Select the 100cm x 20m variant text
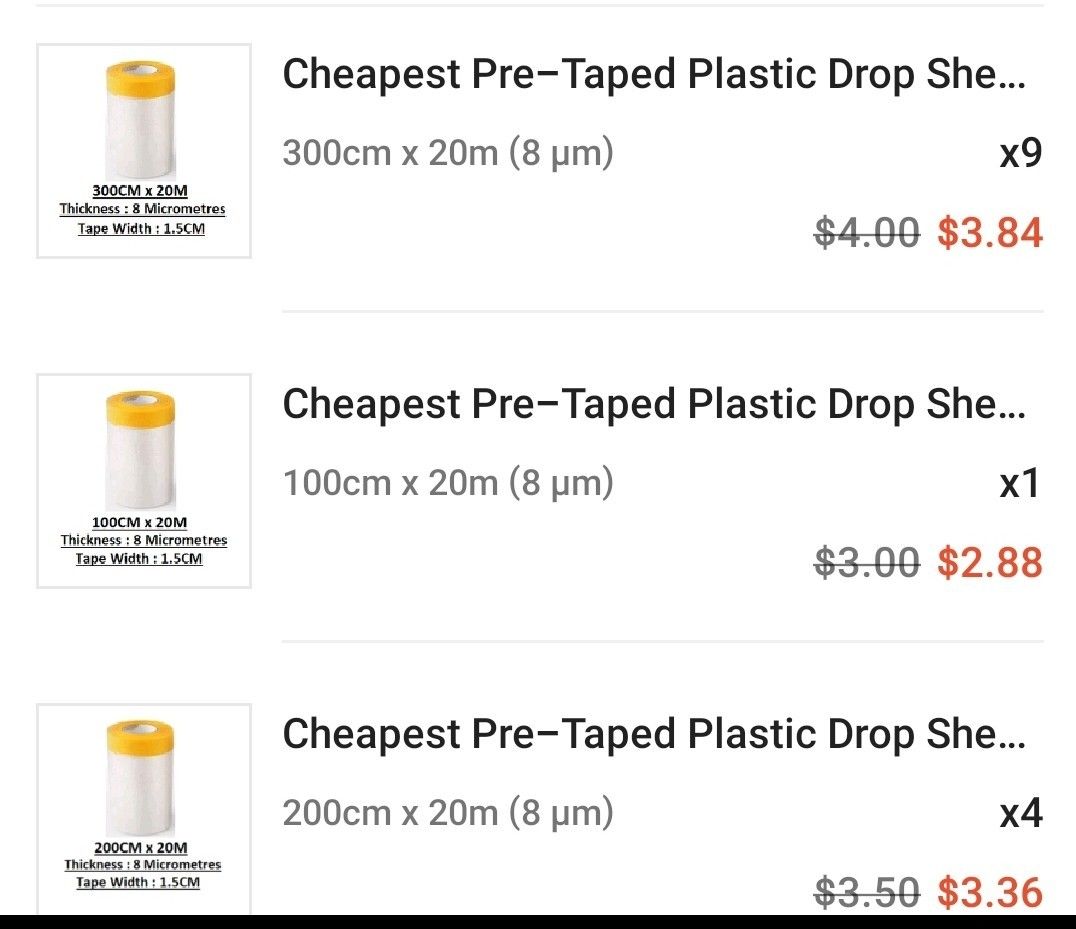 click(x=447, y=482)
